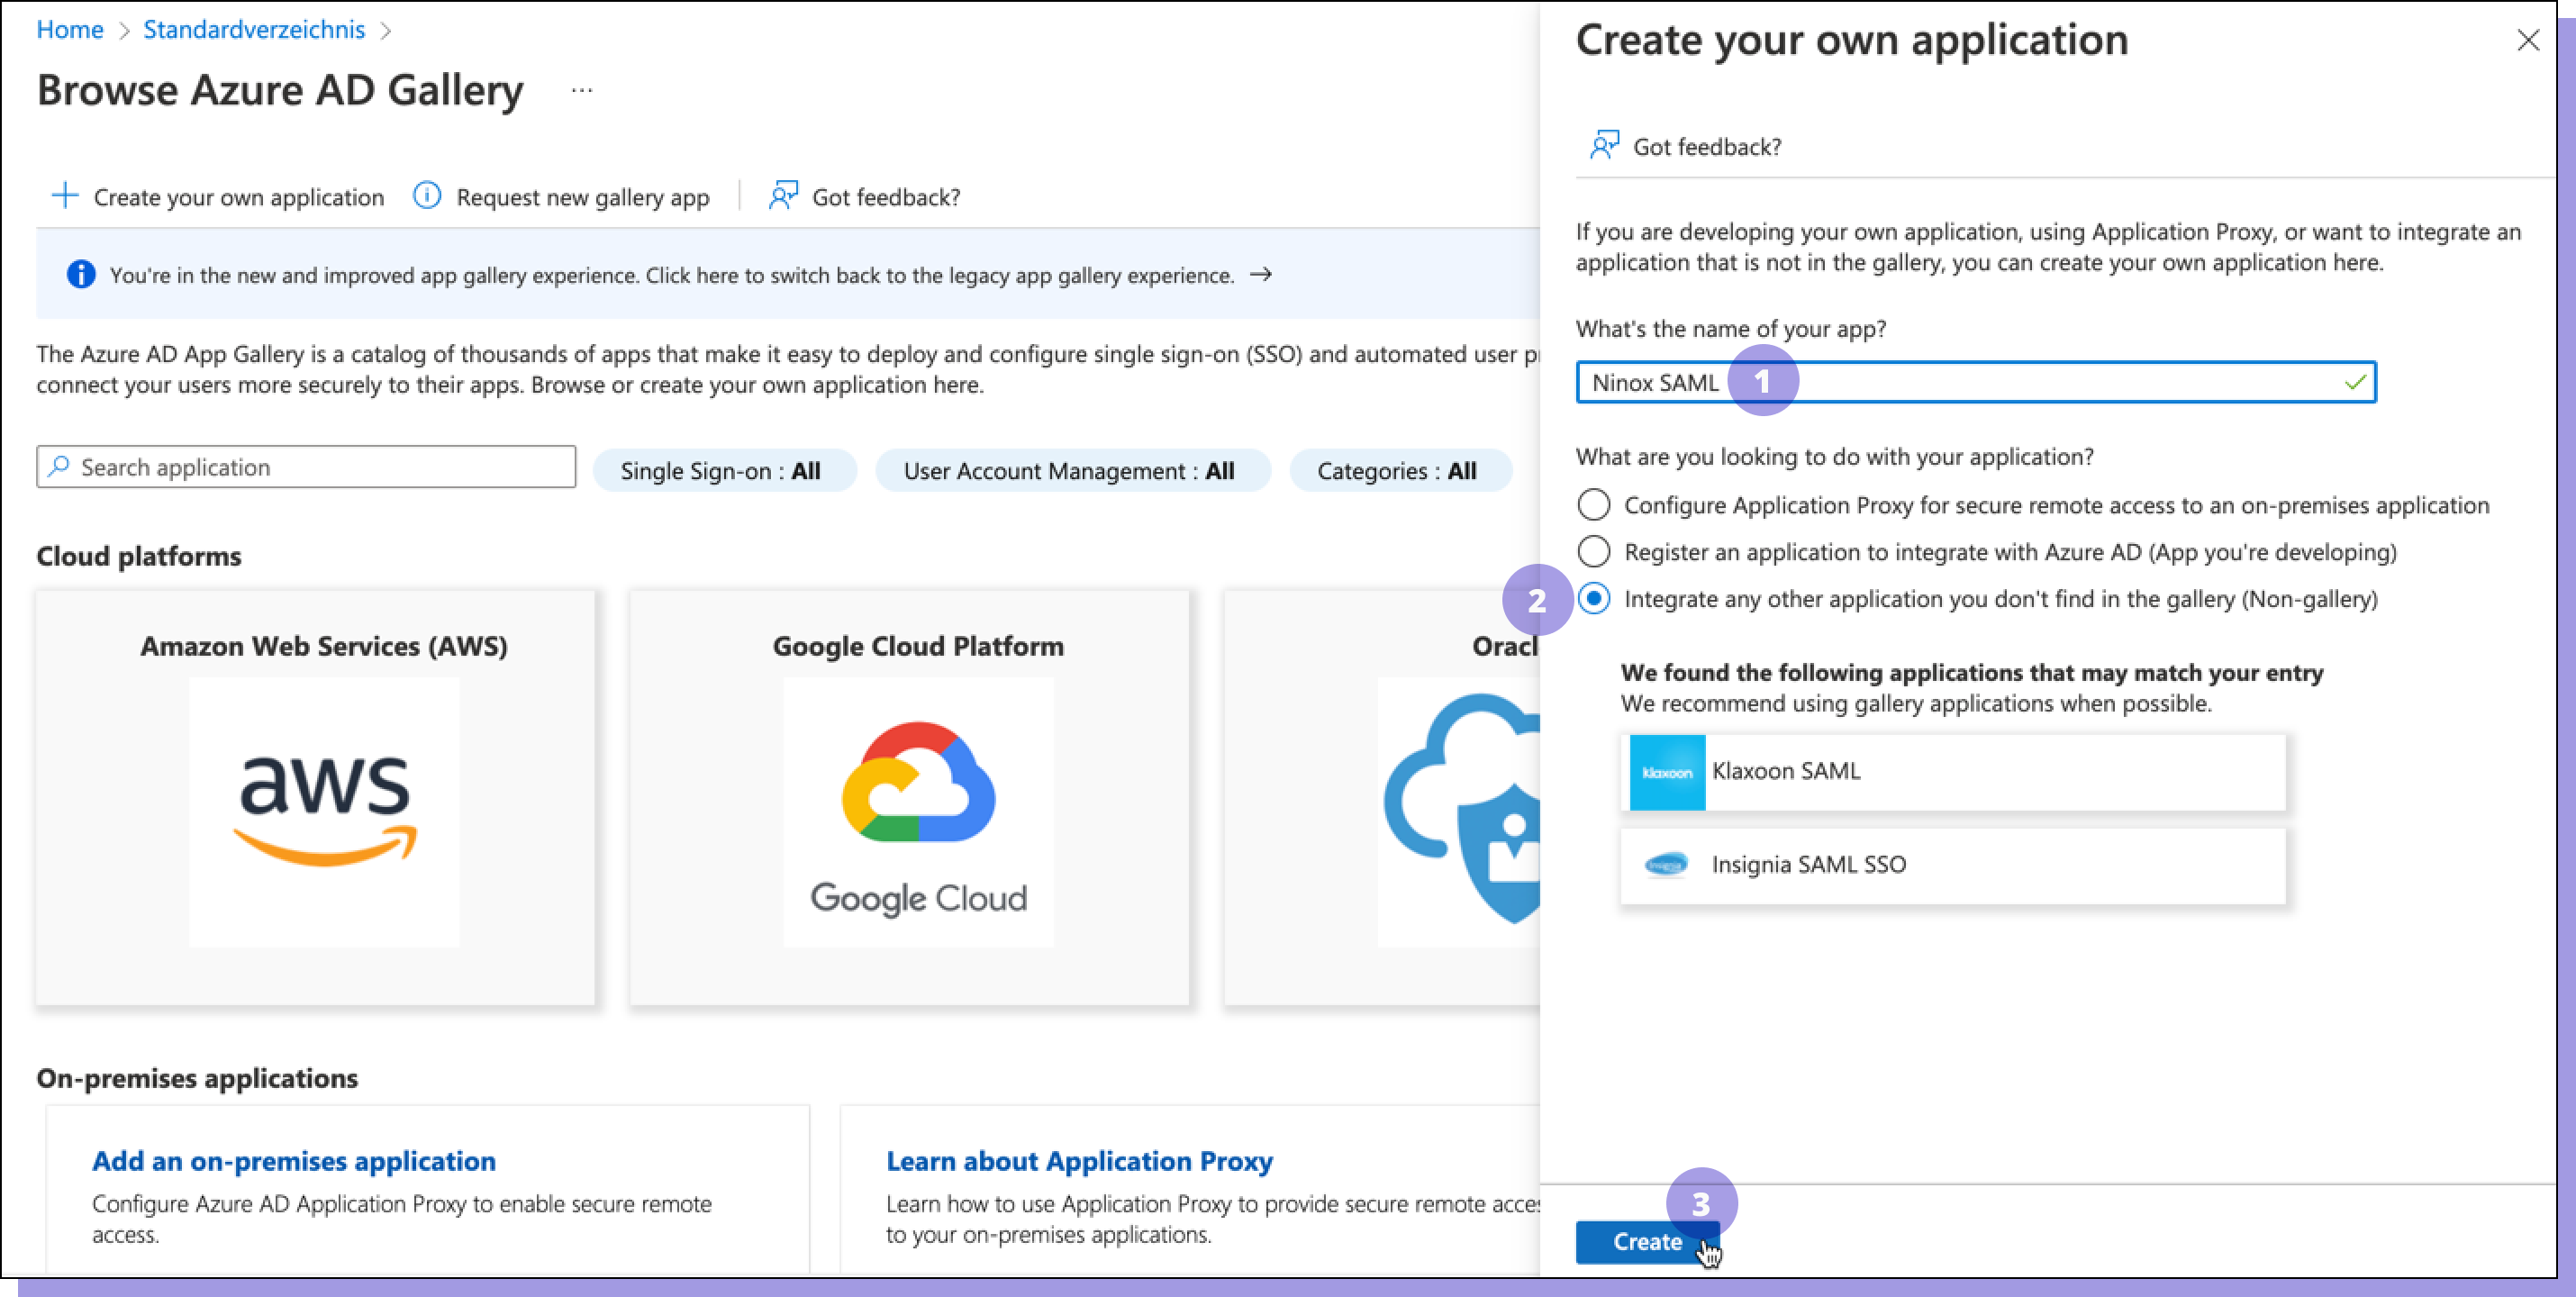
Task: Open the Amazon Web Services (AWS) card title
Action: coord(324,646)
